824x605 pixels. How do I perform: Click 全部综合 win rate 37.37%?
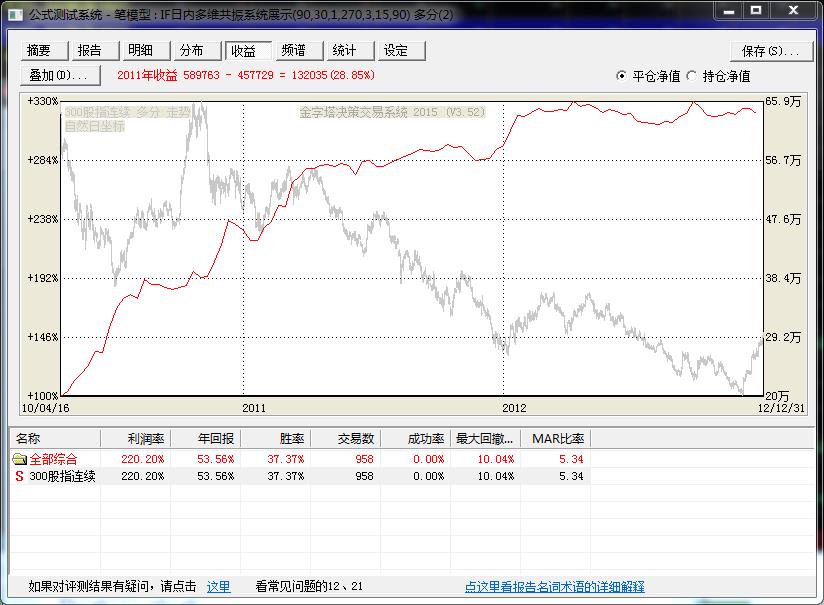click(x=285, y=459)
